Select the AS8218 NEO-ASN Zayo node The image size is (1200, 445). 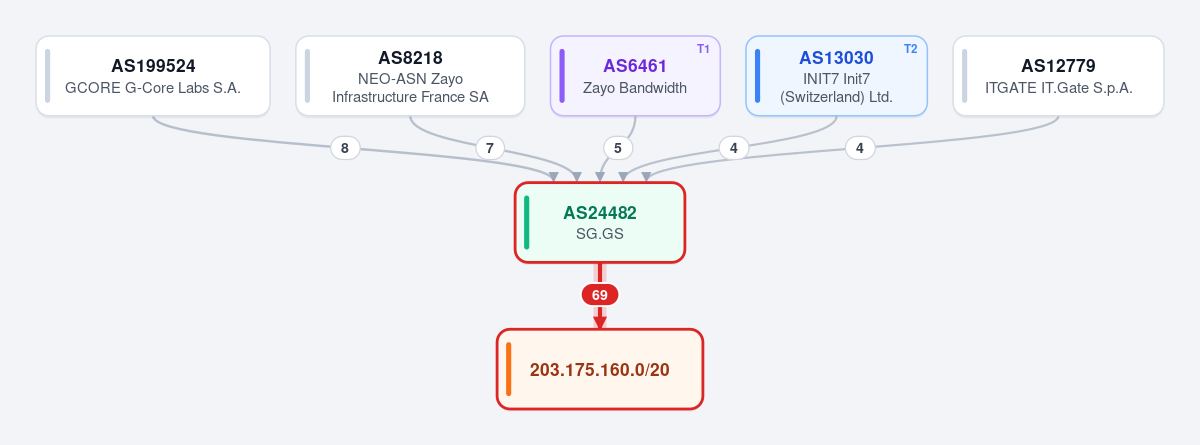(410, 76)
